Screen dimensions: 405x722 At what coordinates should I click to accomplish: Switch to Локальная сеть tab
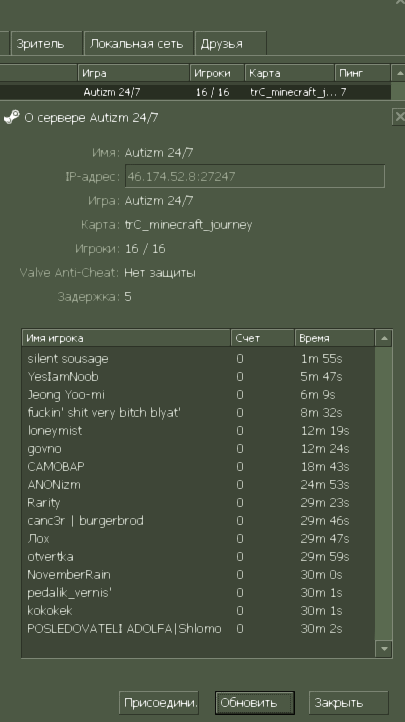pyautogui.click(x=138, y=44)
